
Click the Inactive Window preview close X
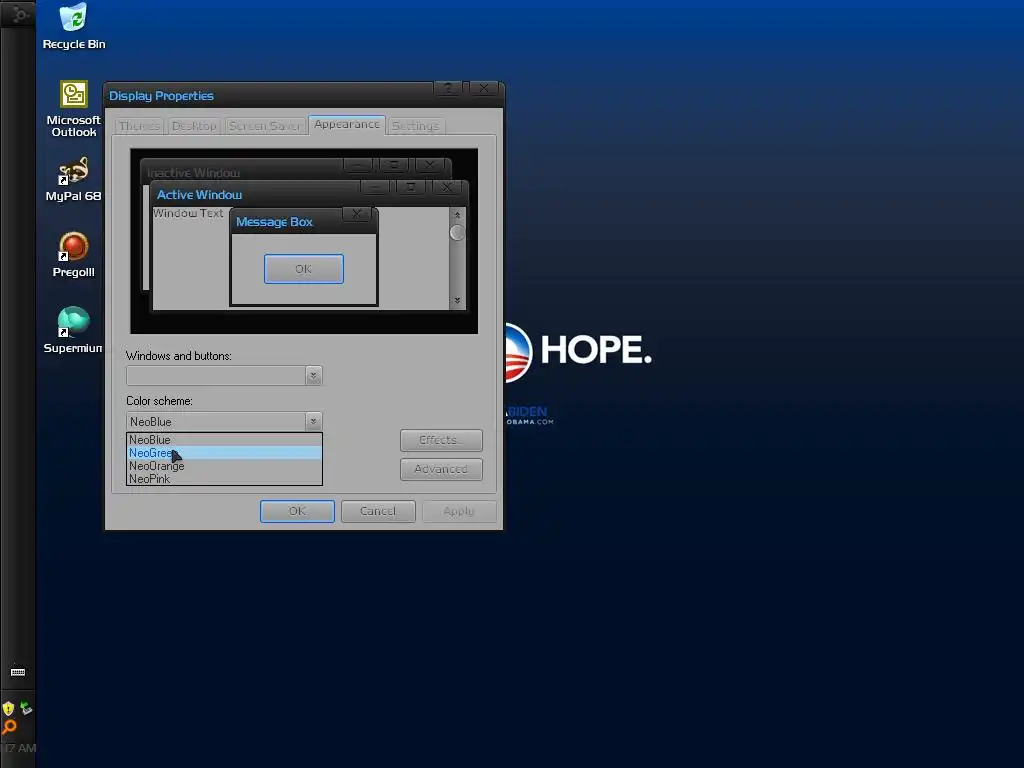[429, 165]
